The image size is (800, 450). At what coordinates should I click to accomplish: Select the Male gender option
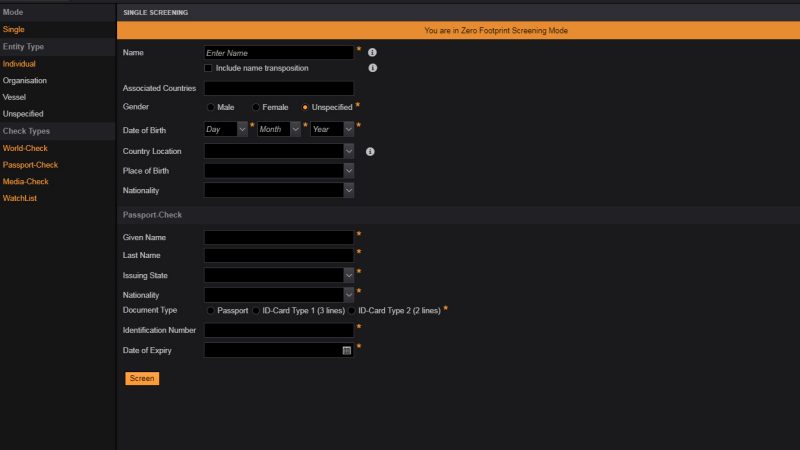[210, 107]
